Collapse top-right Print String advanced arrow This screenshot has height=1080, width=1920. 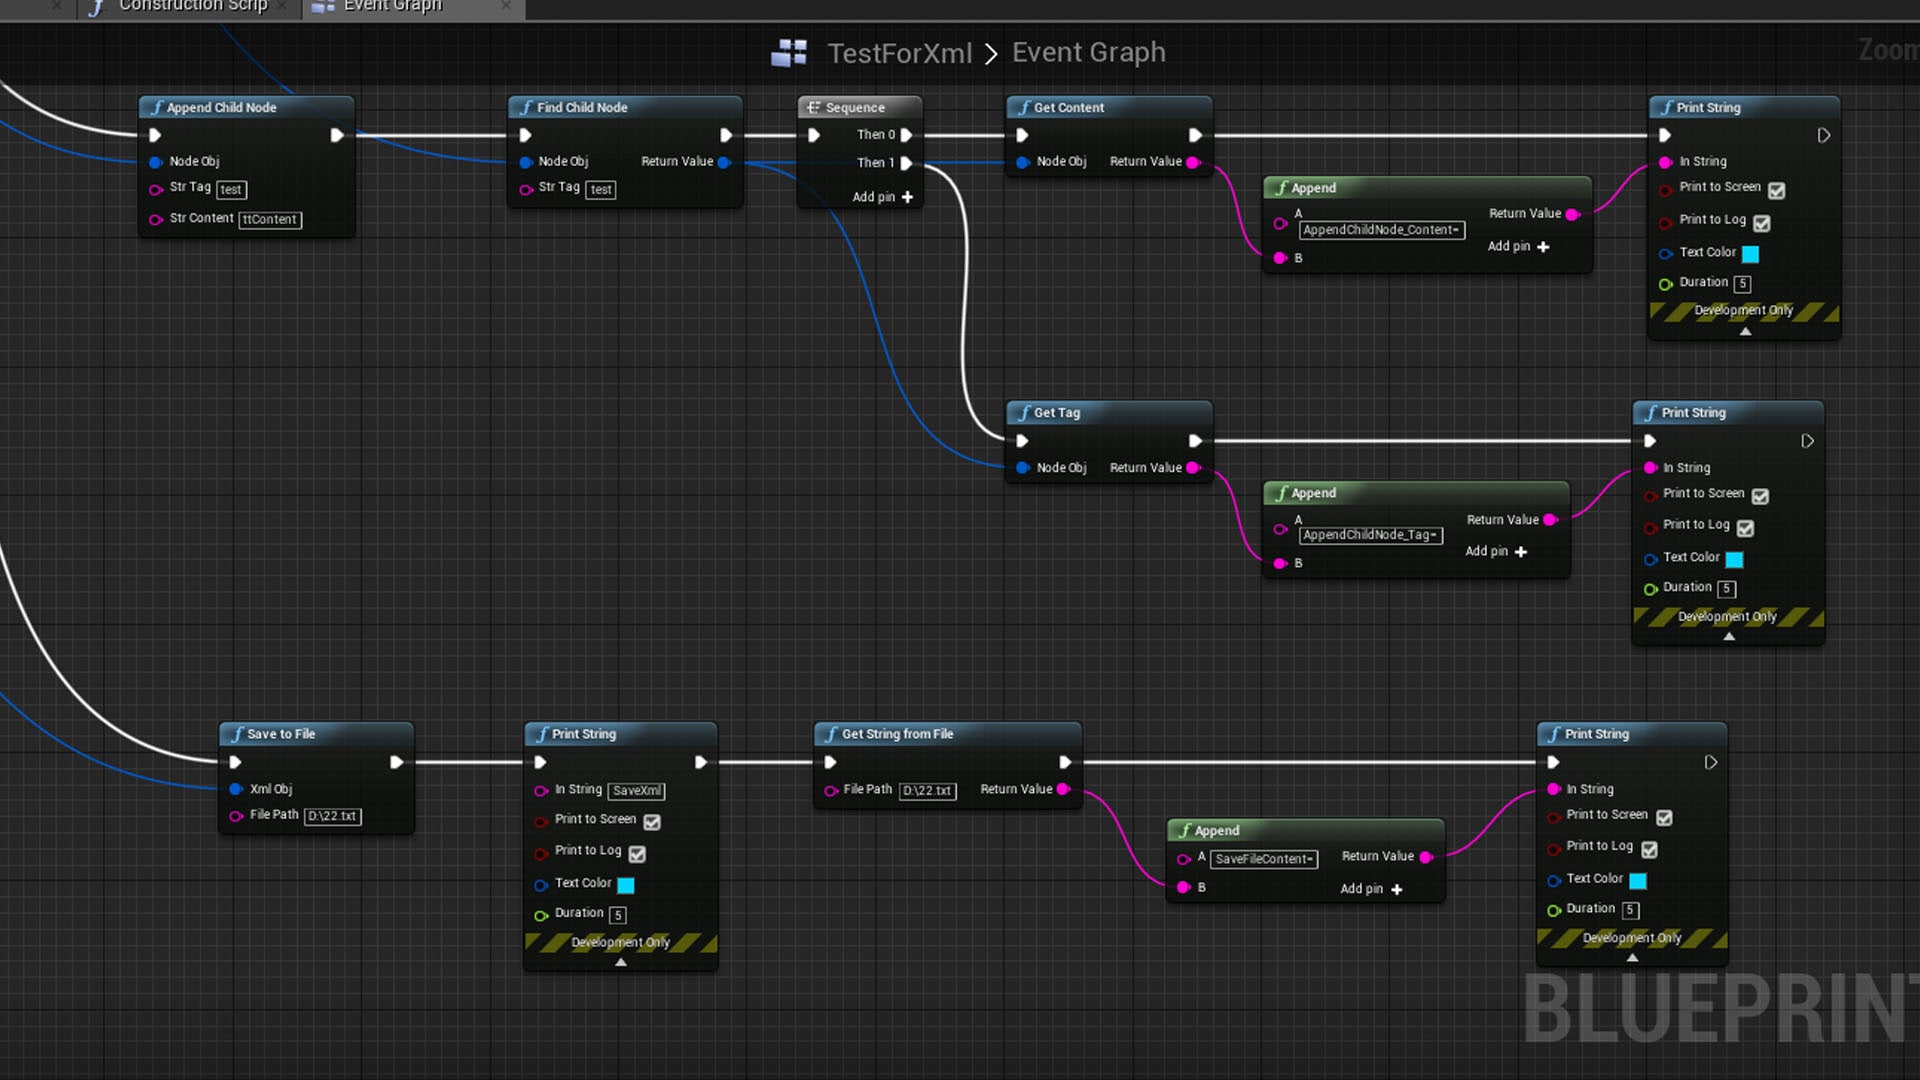point(1745,331)
